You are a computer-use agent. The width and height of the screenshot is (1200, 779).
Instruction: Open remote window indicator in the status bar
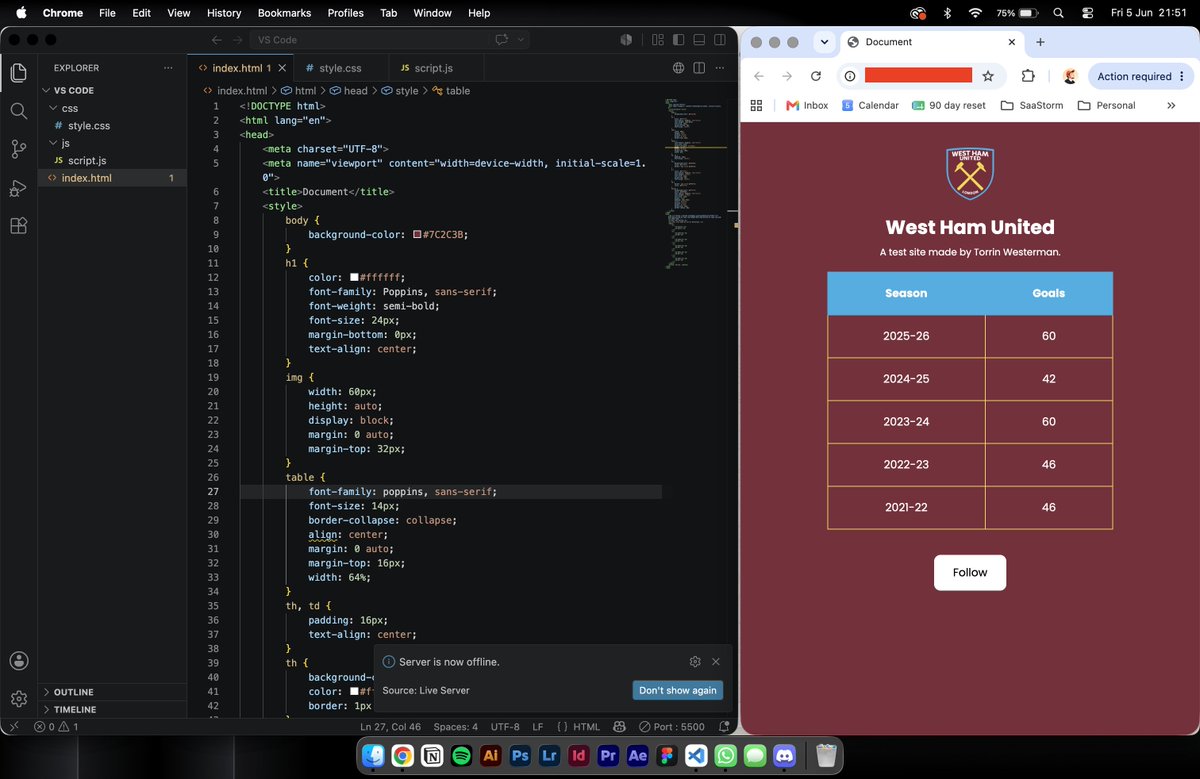[x=12, y=727]
